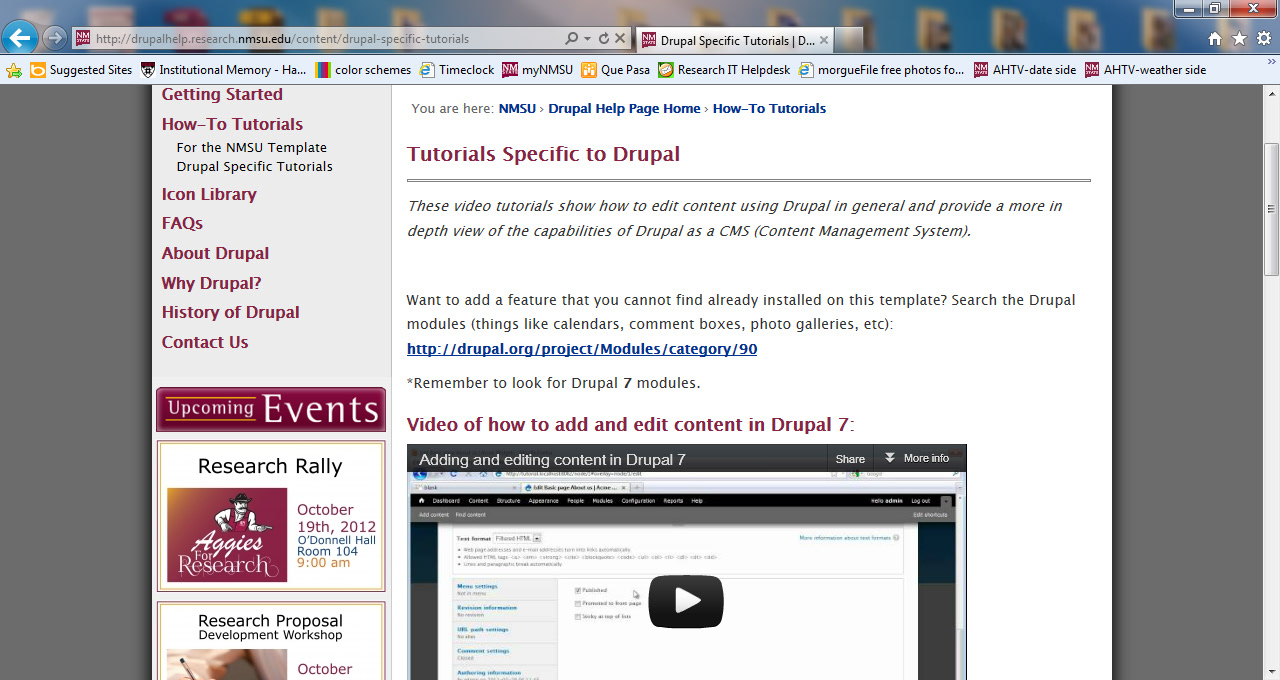This screenshot has height=680, width=1280.
Task: Click the browser Forward arrow button
Action: point(54,39)
